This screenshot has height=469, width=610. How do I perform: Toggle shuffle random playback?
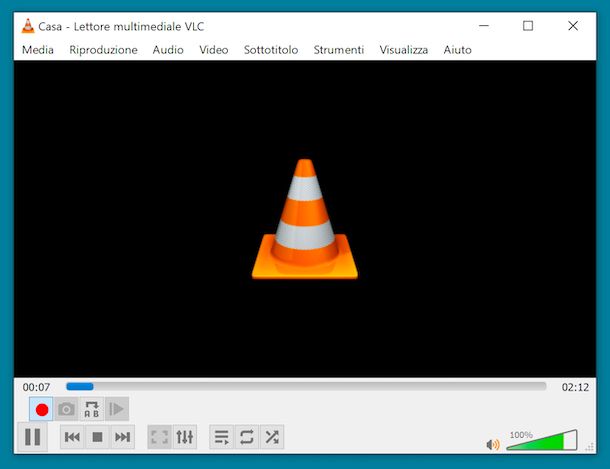click(272, 437)
